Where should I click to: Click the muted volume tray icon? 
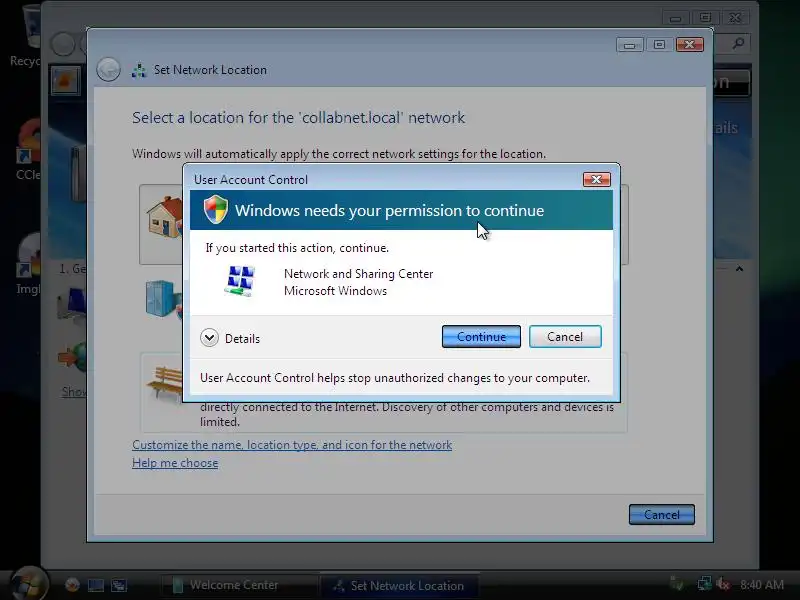coord(723,584)
